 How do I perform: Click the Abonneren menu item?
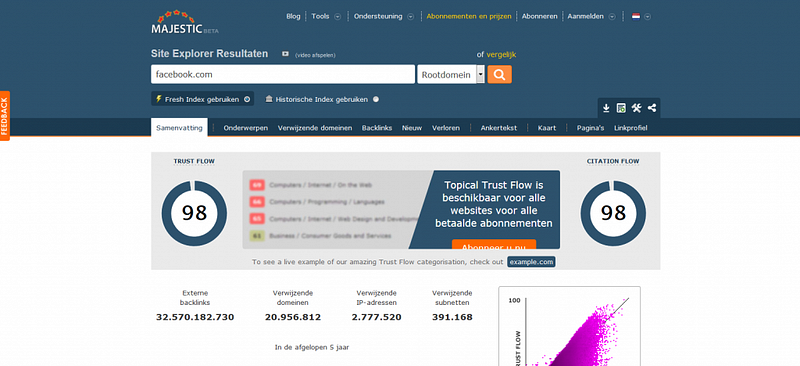[539, 16]
